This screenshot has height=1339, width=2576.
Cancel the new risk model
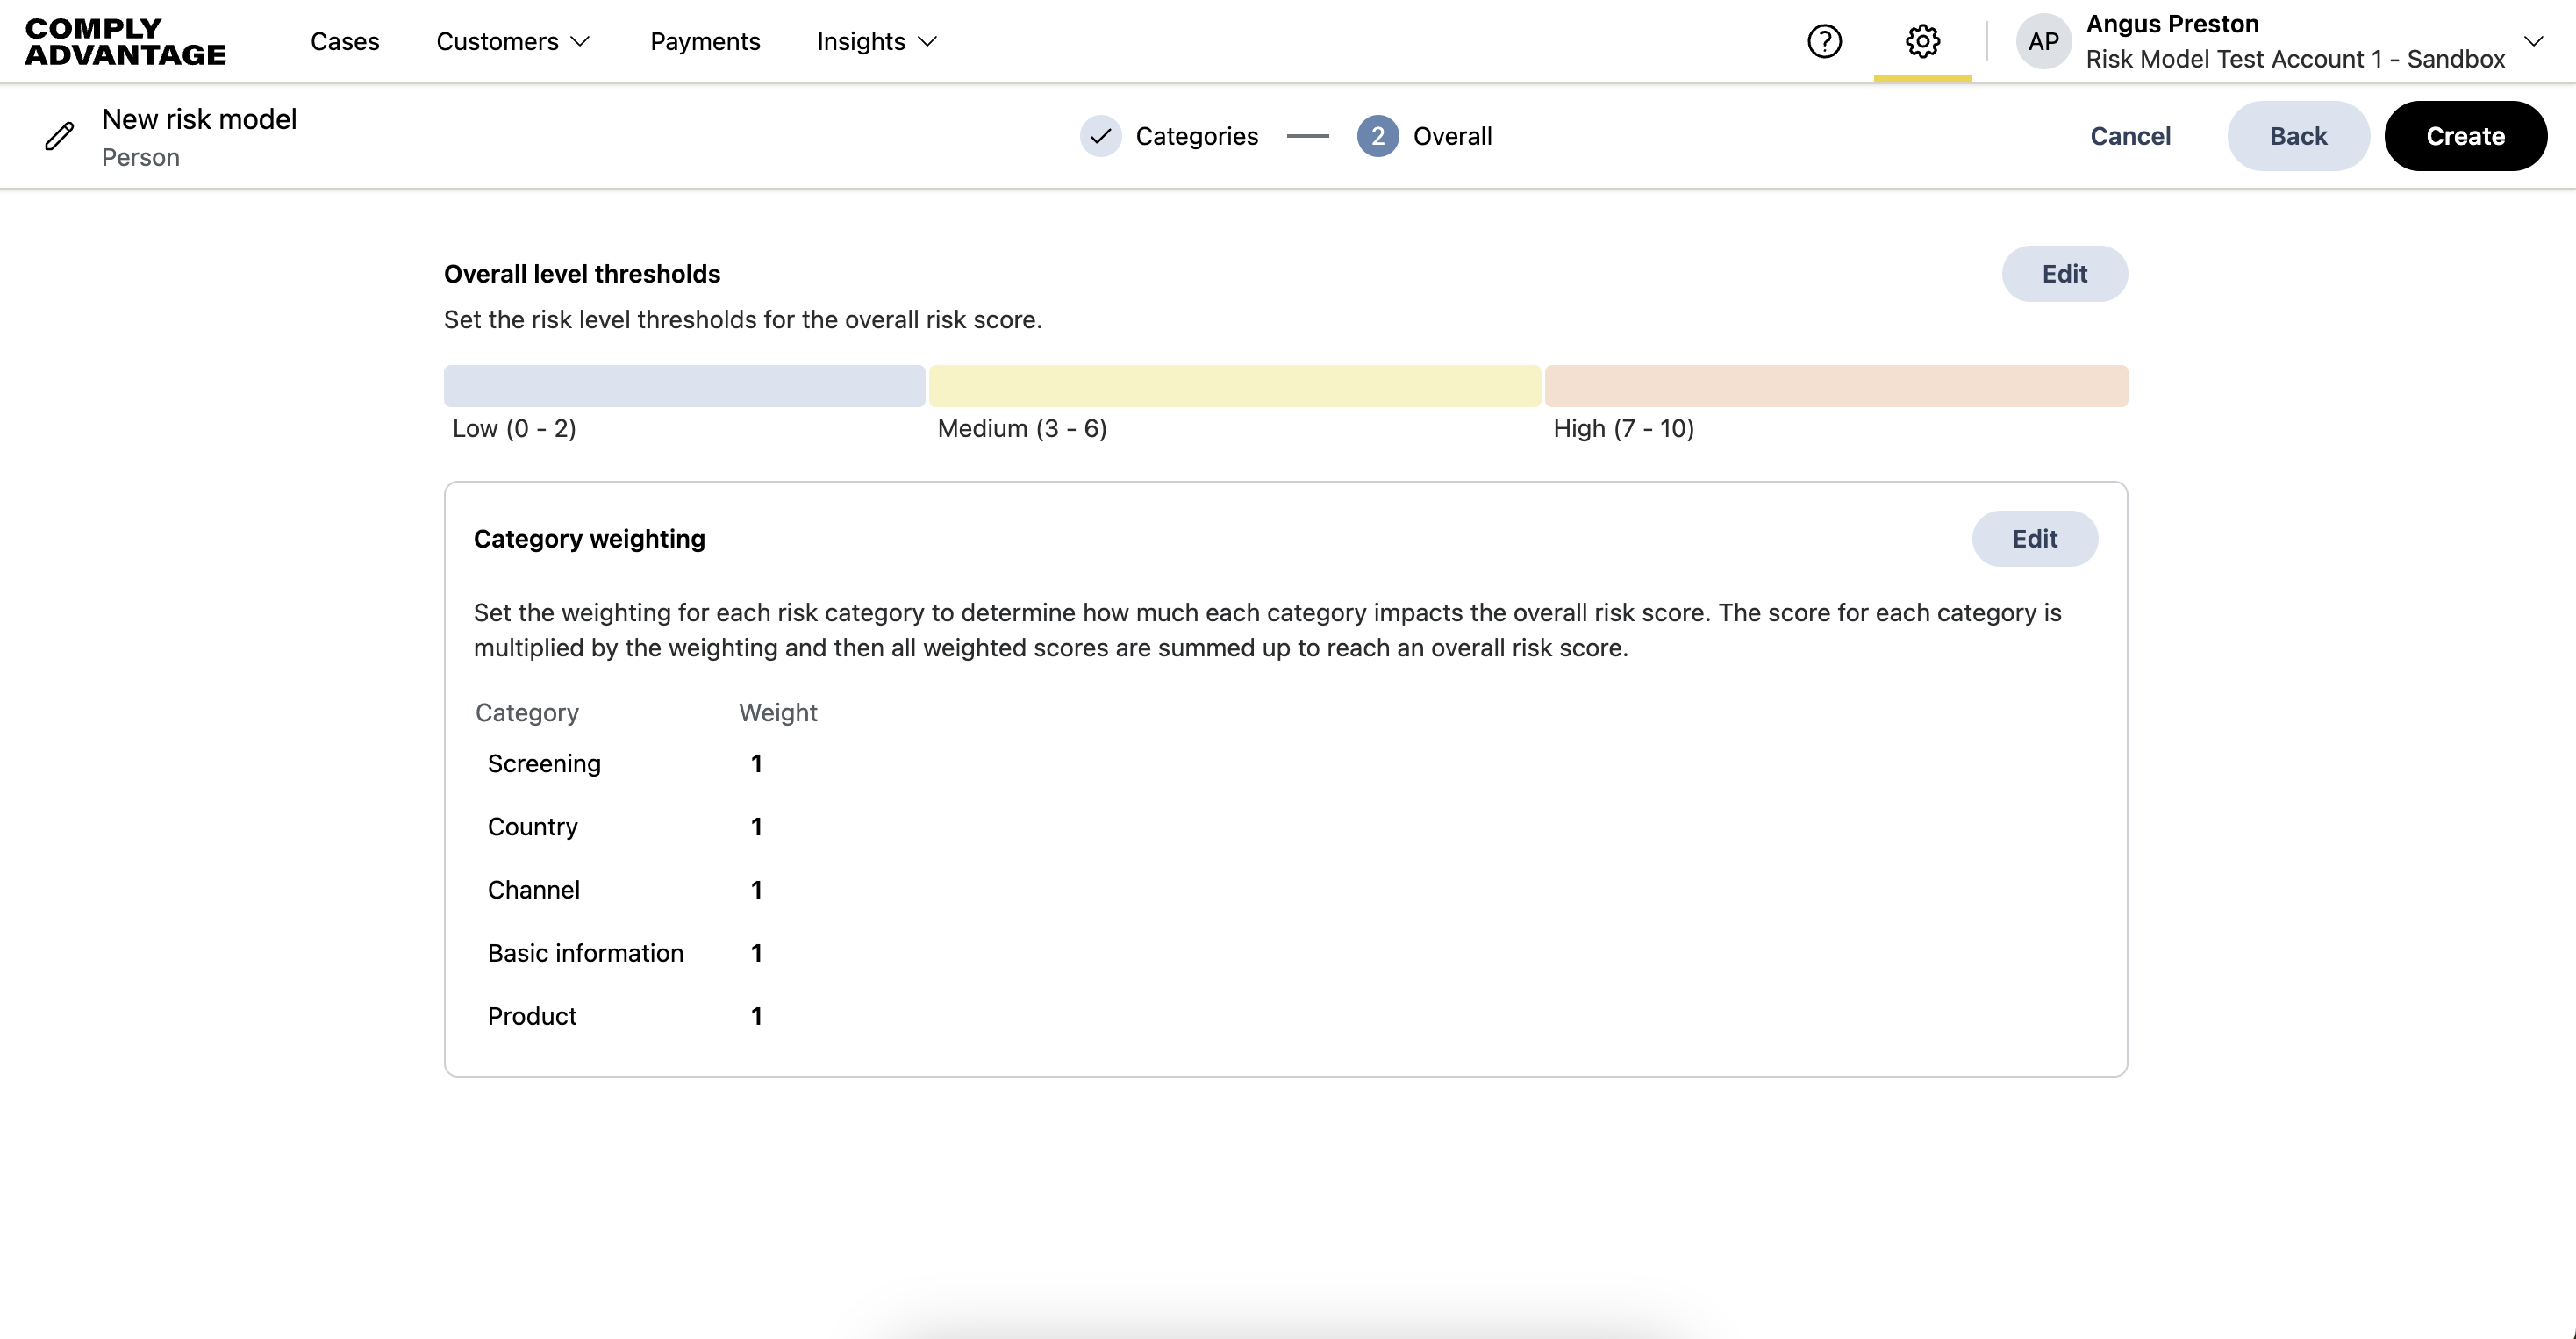tap(2130, 136)
